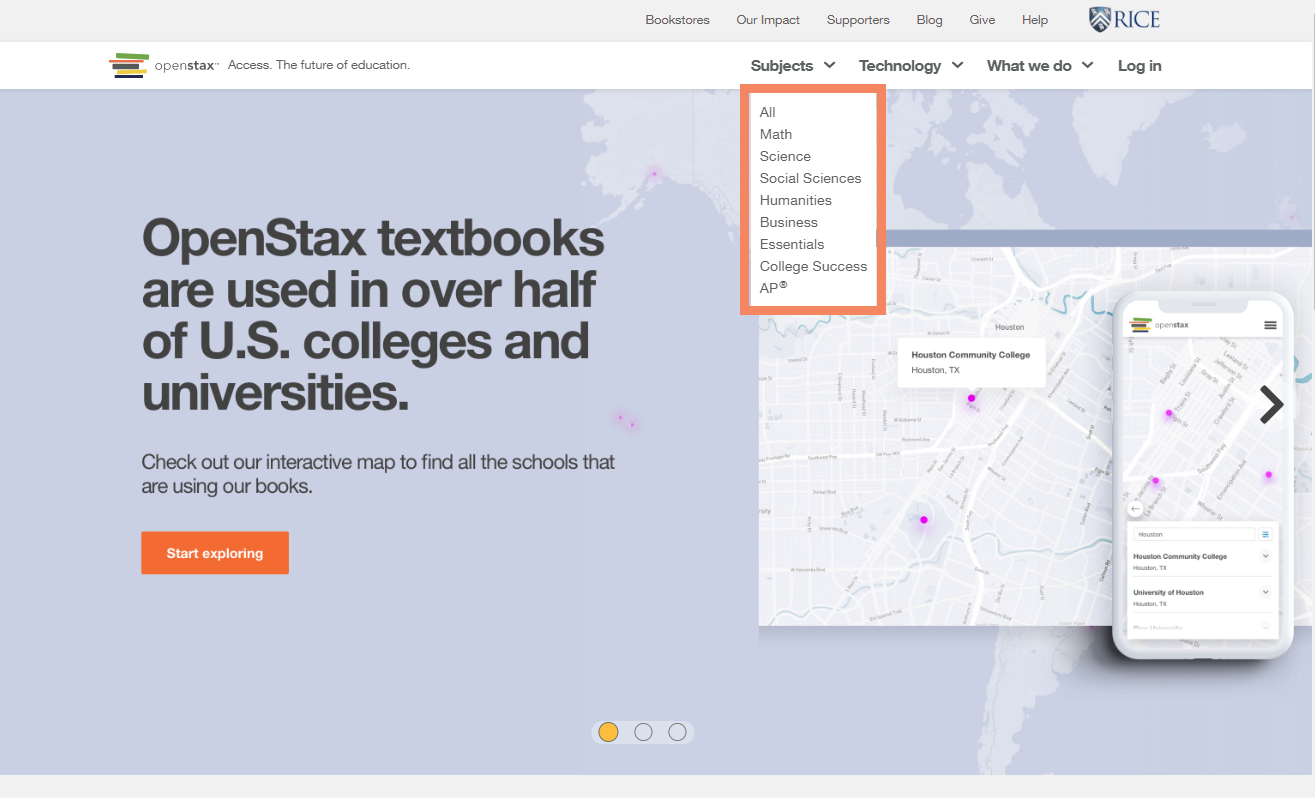Viewport: 1315px width, 798px height.
Task: Visit the "Our Impact" page
Action: (767, 19)
